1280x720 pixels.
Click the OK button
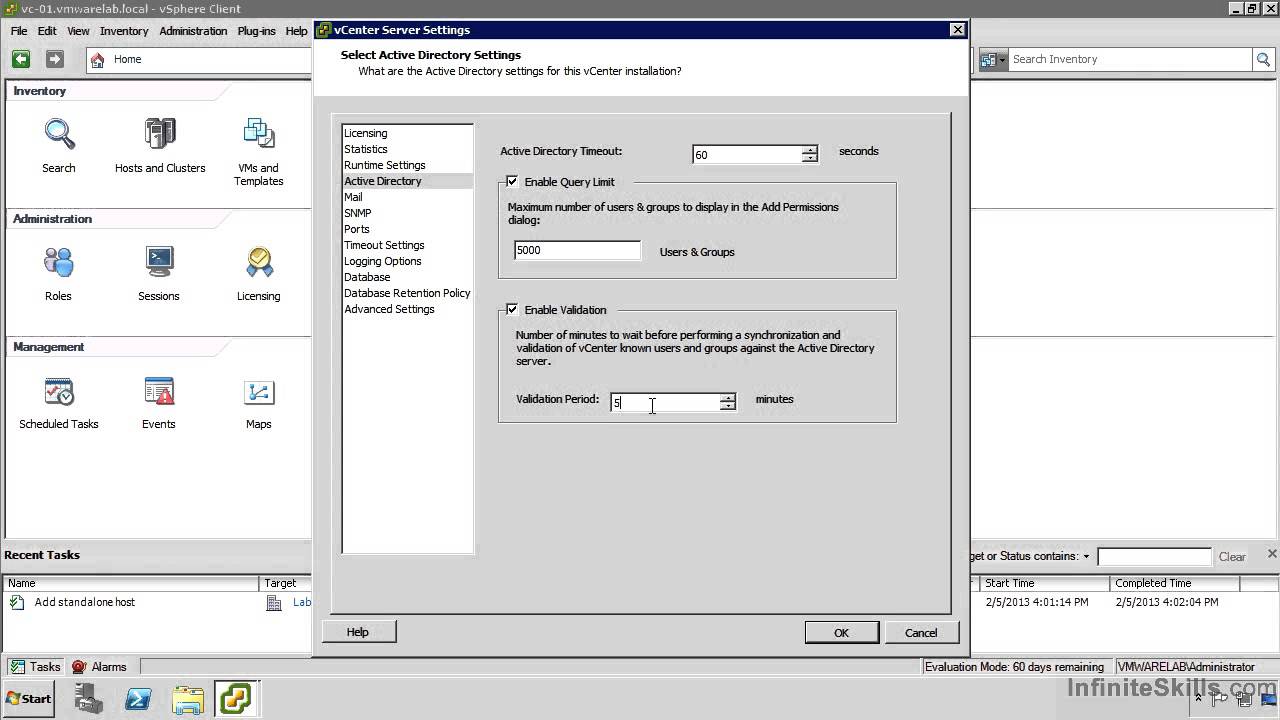[842, 632]
